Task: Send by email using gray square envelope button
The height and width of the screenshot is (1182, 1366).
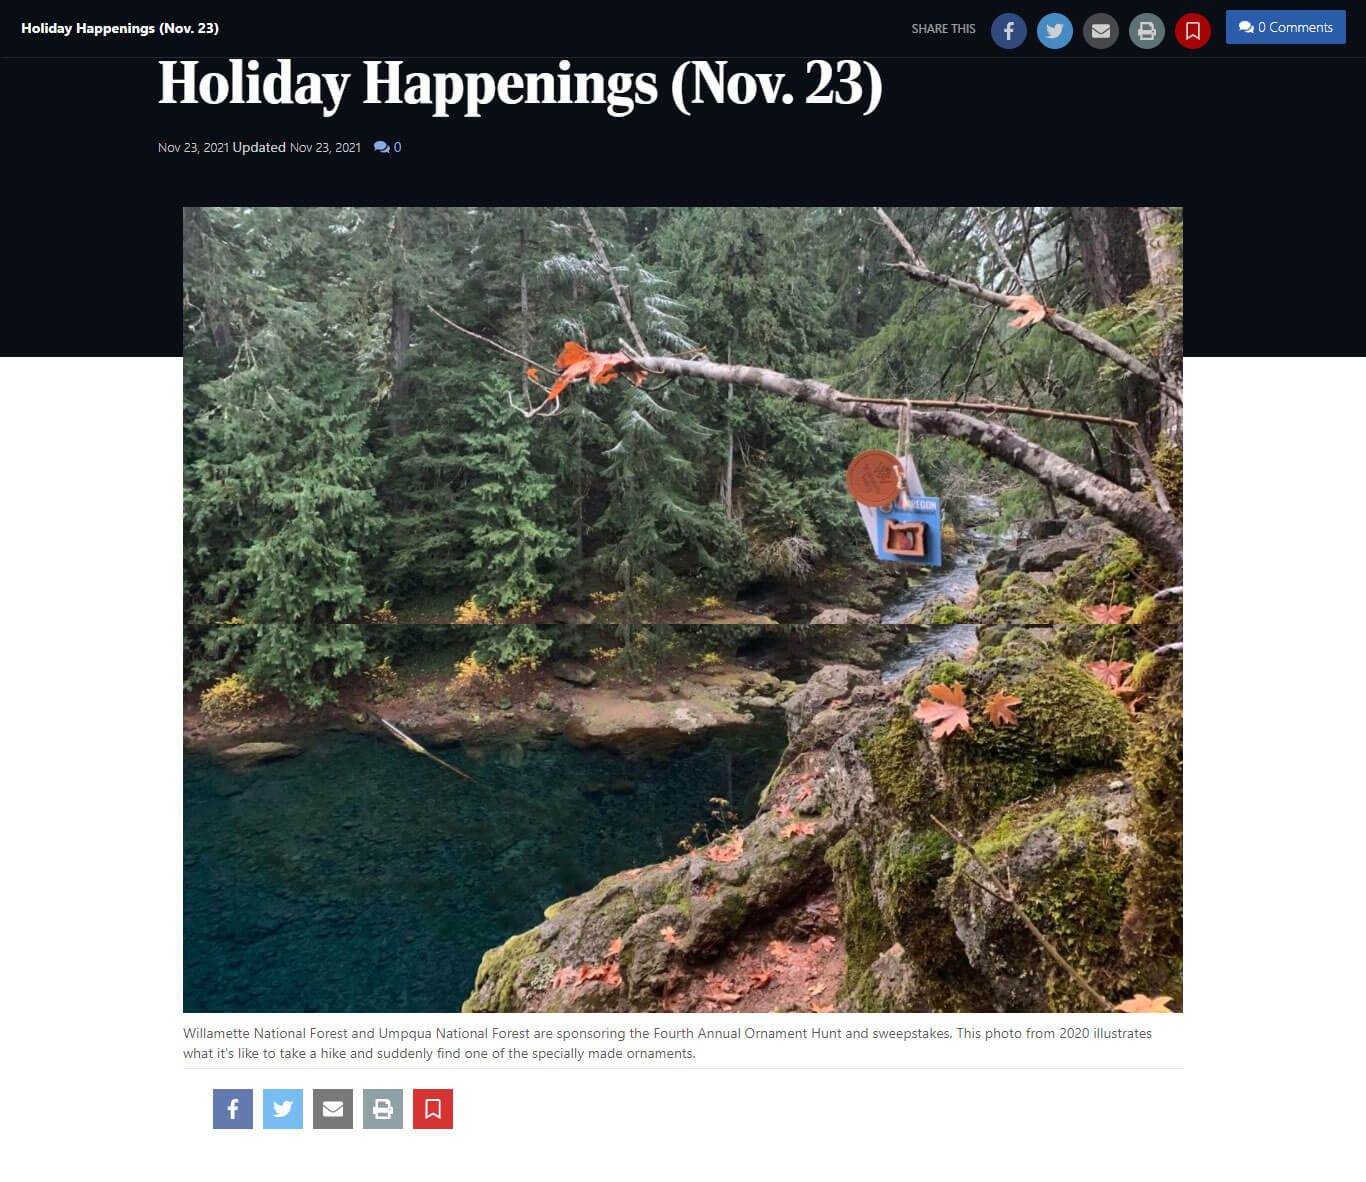Action: 333,1109
